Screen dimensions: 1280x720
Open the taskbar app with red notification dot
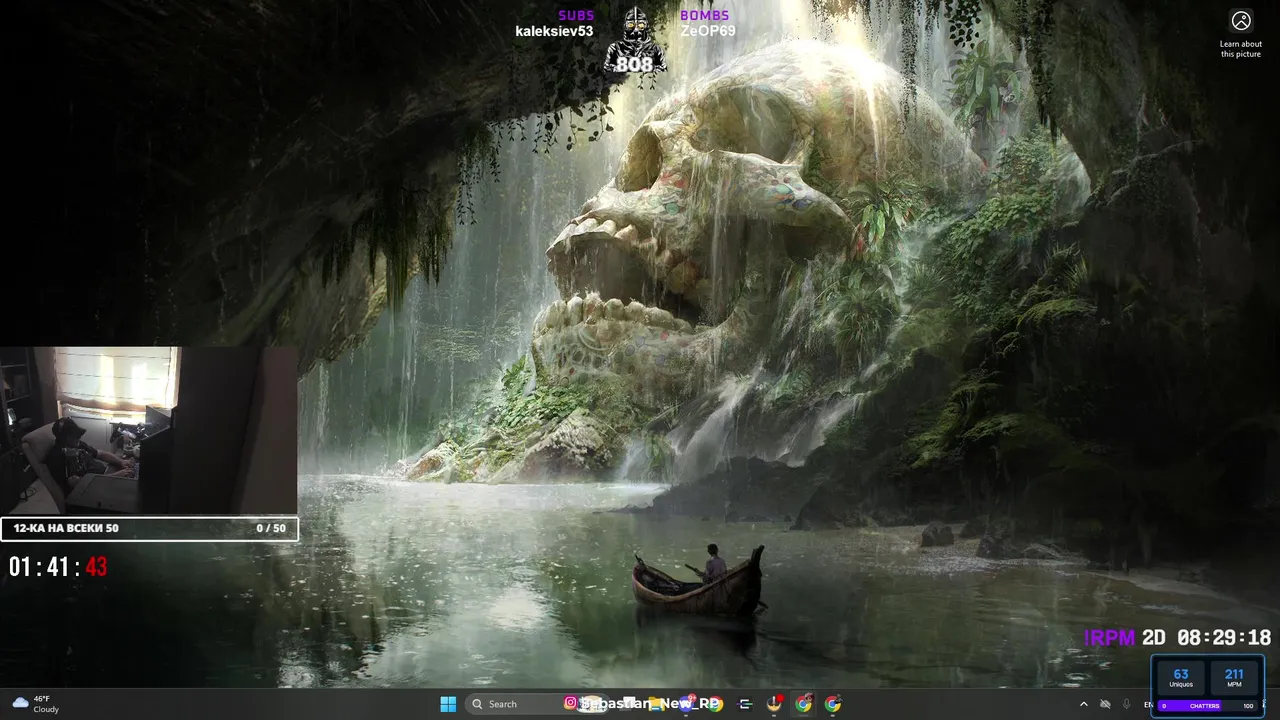pyautogui.click(x=774, y=704)
